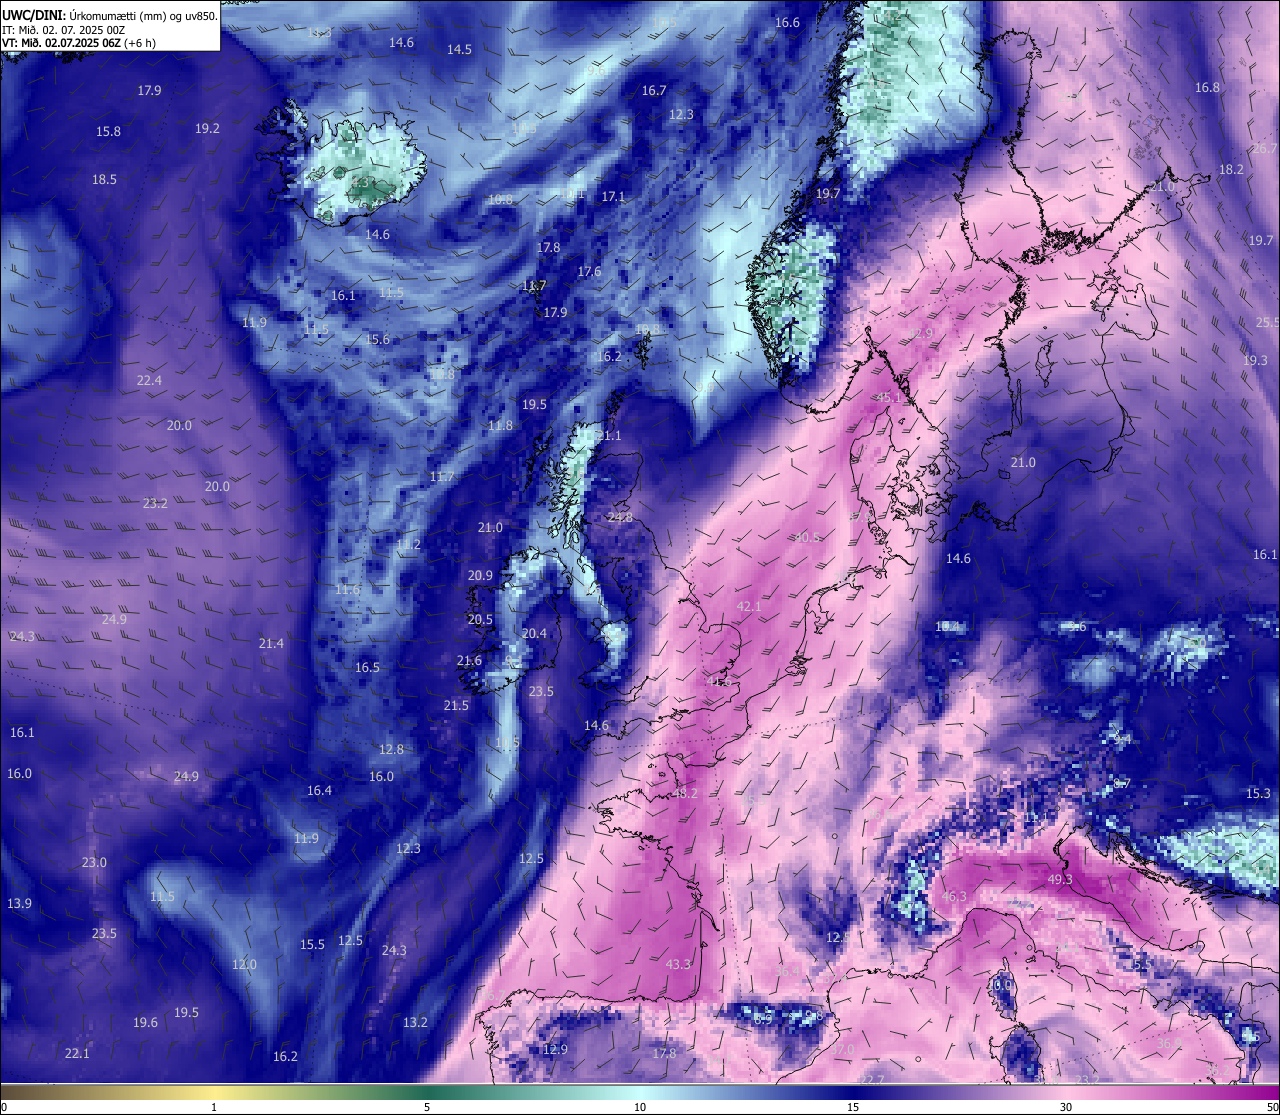Click the 19.2 value near Iceland
Image resolution: width=1280 pixels, height=1115 pixels.
tap(207, 128)
